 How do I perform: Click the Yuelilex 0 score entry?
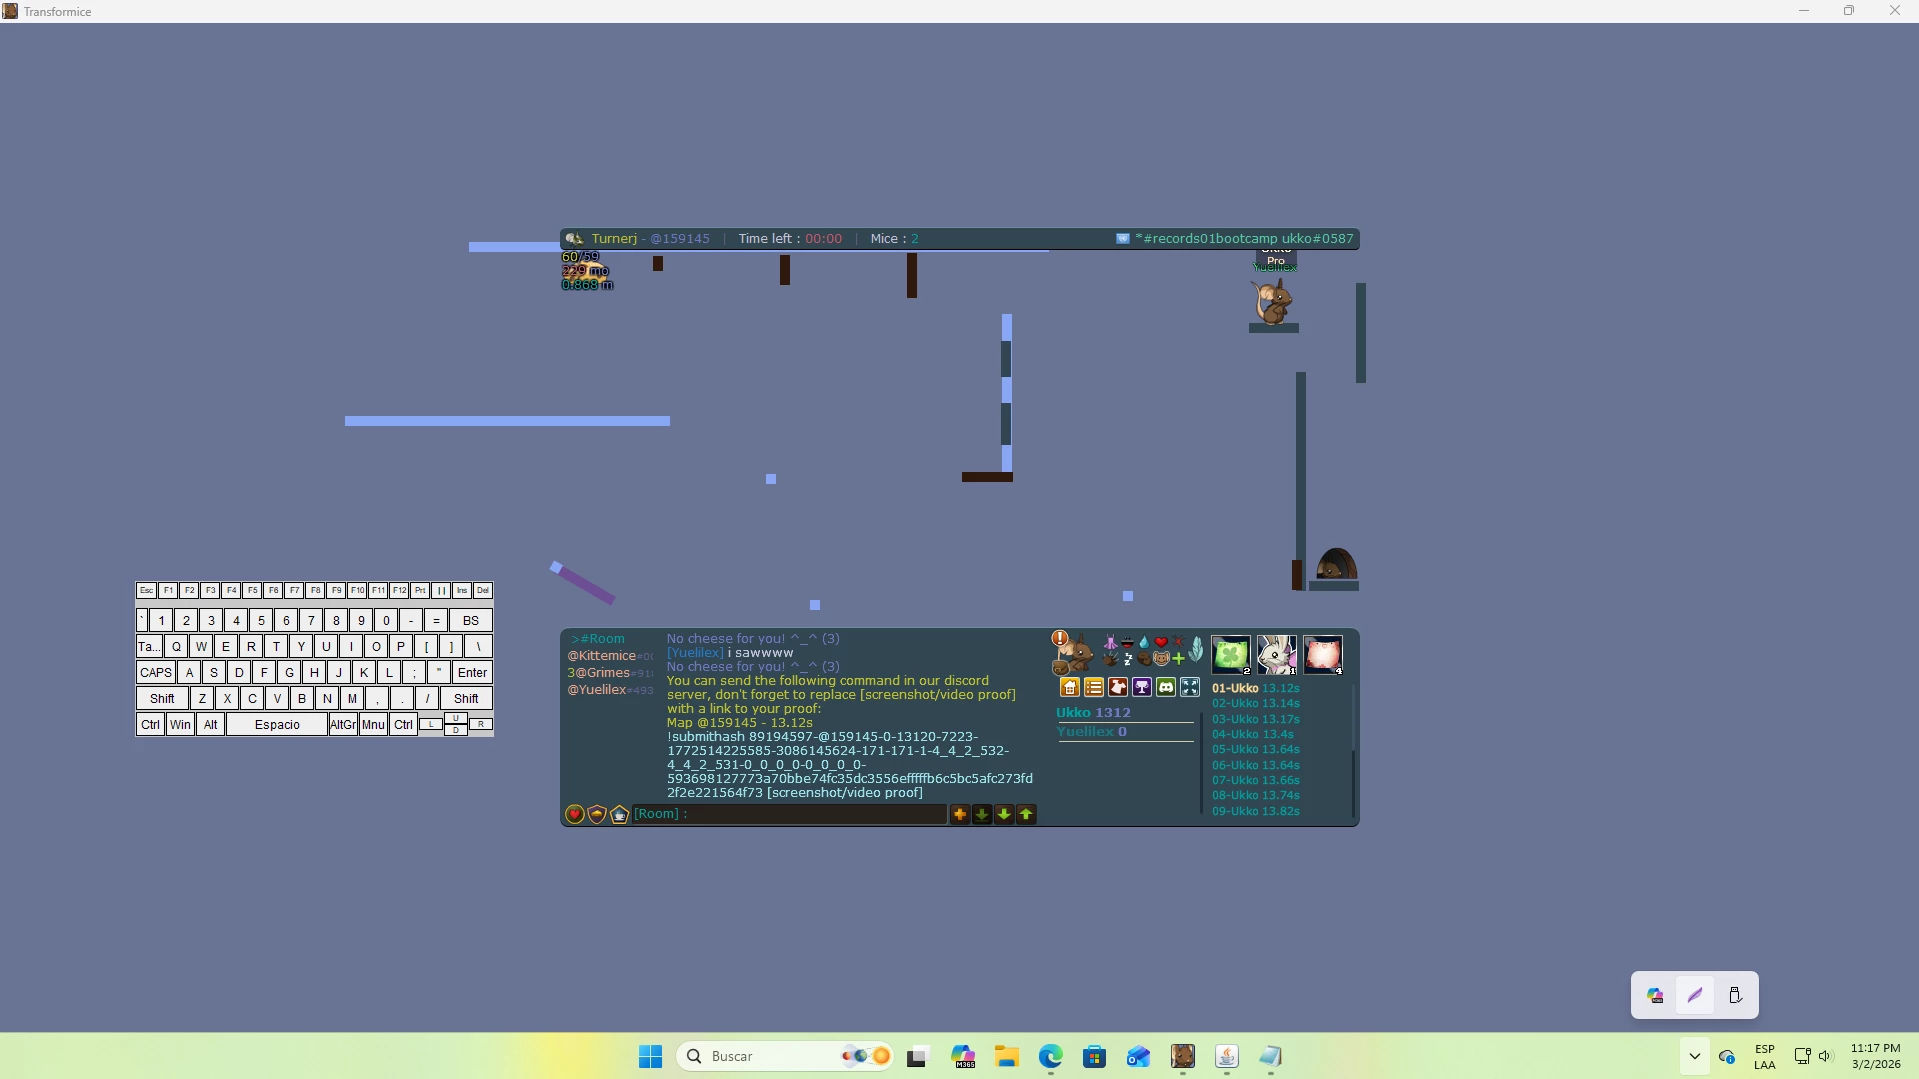pos(1092,732)
